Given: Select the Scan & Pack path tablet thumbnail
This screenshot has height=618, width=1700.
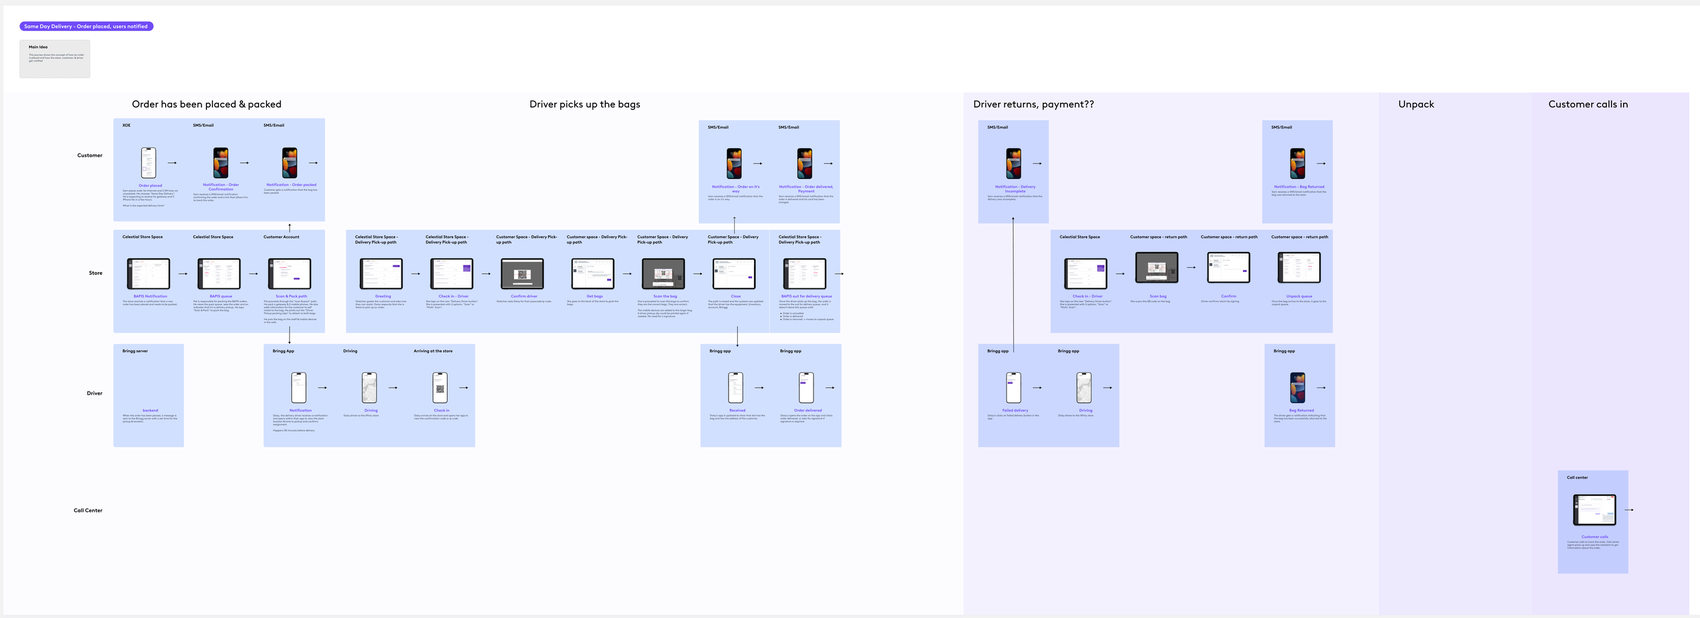Looking at the screenshot, I should pyautogui.click(x=290, y=274).
